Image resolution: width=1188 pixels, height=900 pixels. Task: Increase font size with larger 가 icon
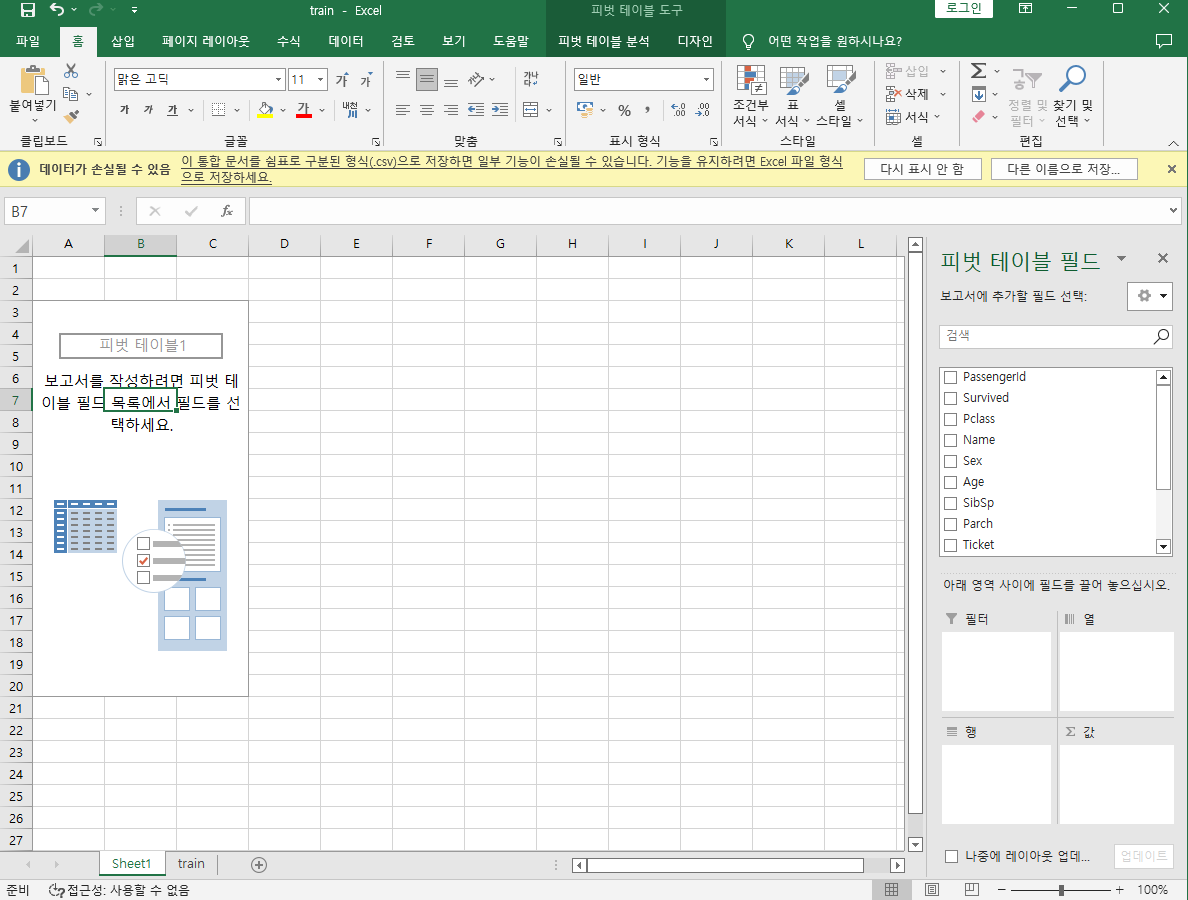tap(342, 80)
